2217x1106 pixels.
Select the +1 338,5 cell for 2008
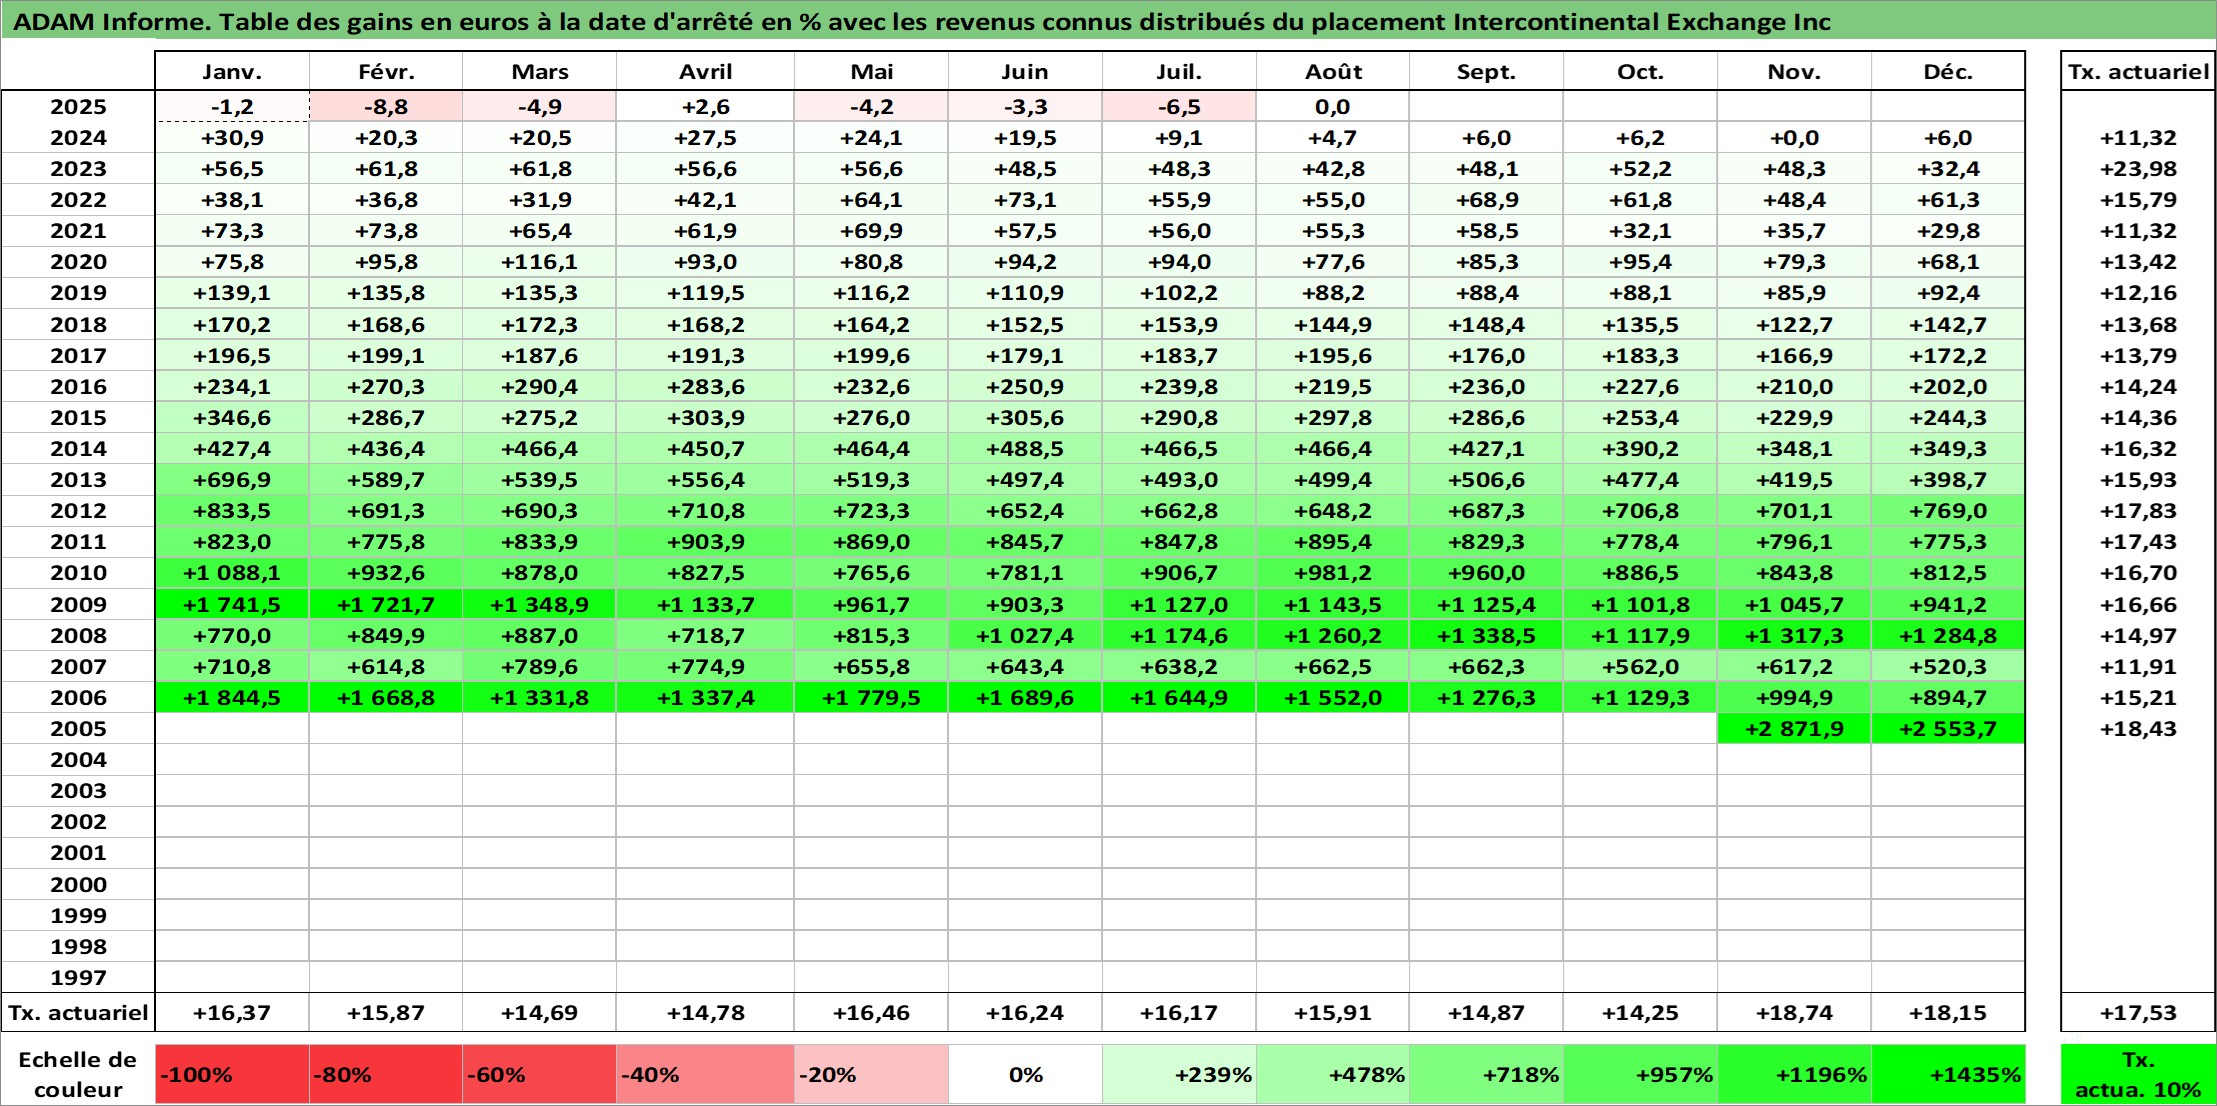(1486, 636)
